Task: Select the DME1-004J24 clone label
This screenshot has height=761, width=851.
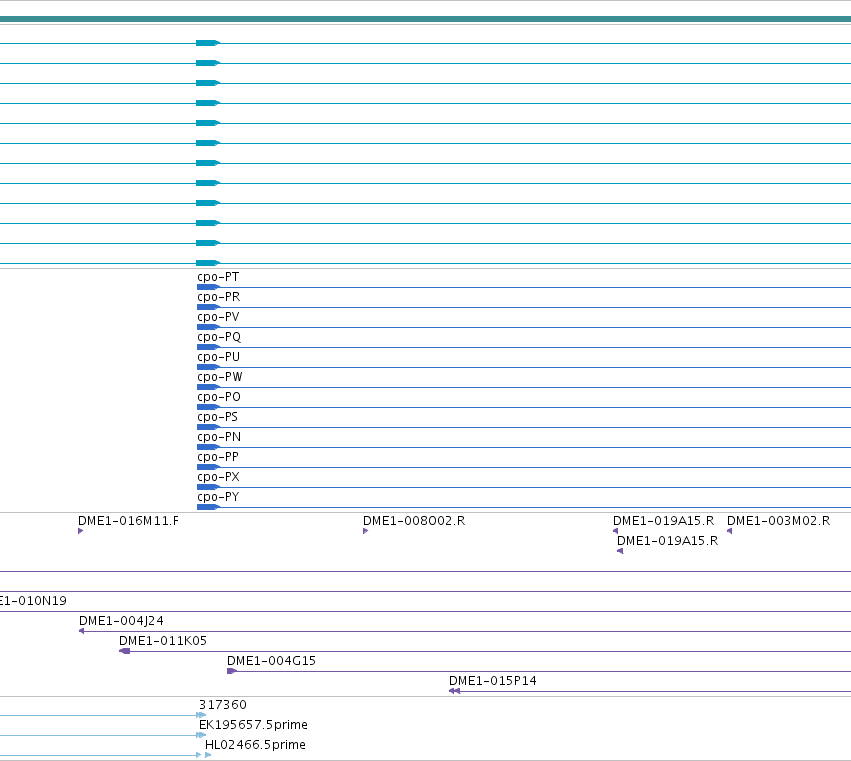Action: [x=121, y=621]
